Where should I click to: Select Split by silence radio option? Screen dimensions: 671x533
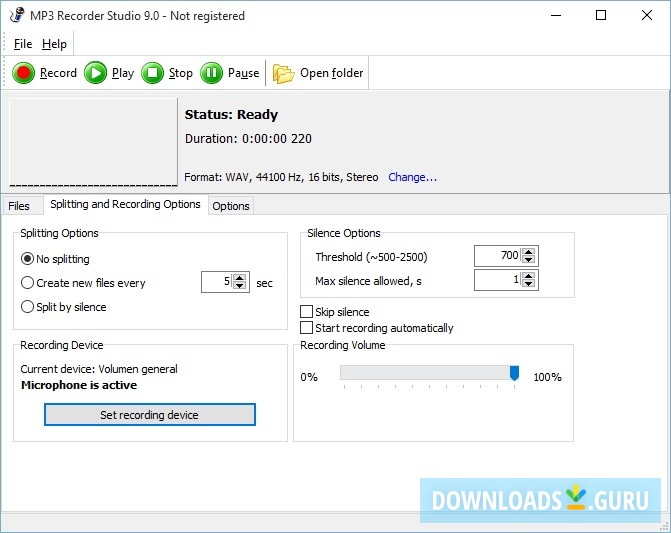pos(27,307)
